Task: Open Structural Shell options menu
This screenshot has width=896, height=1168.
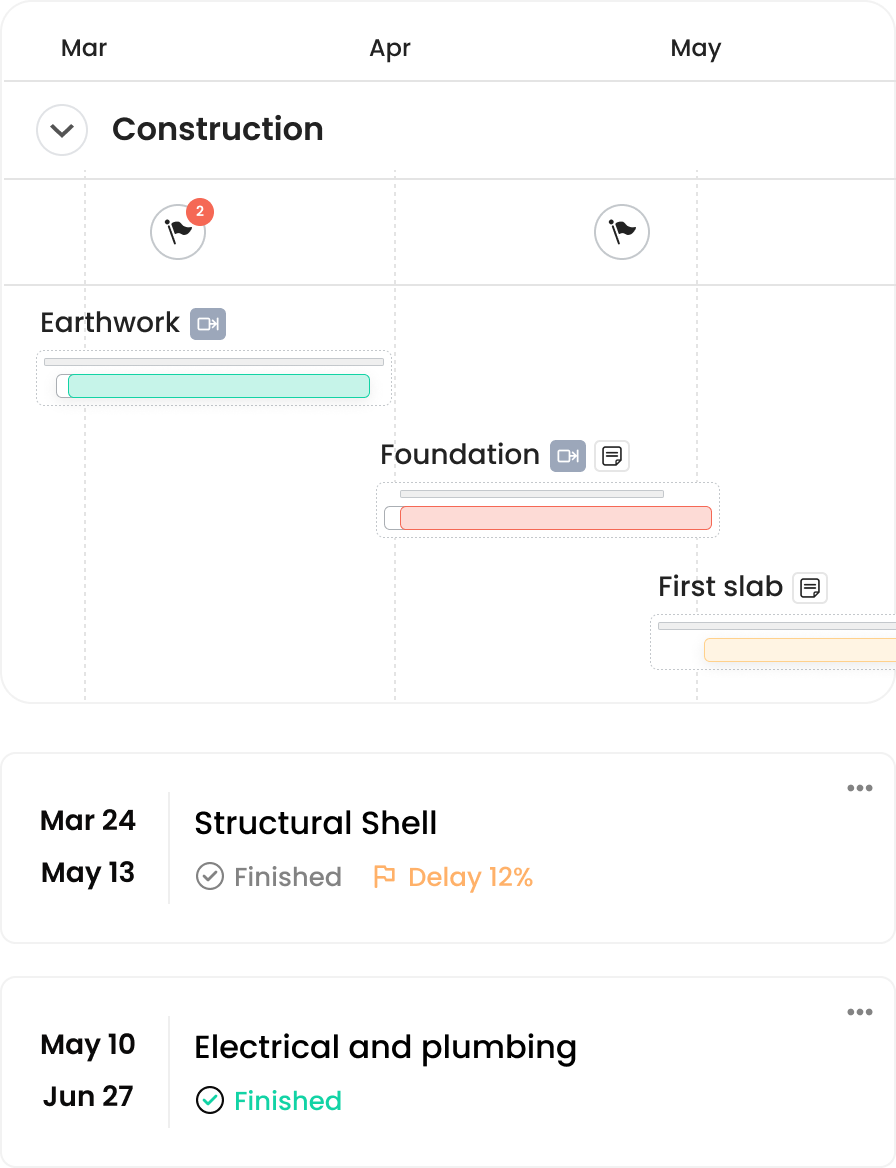Action: click(859, 788)
